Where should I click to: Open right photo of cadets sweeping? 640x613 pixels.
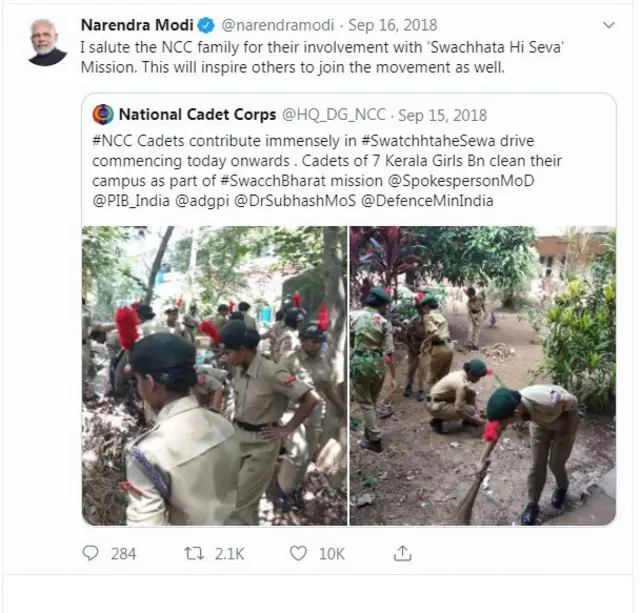pos(482,375)
